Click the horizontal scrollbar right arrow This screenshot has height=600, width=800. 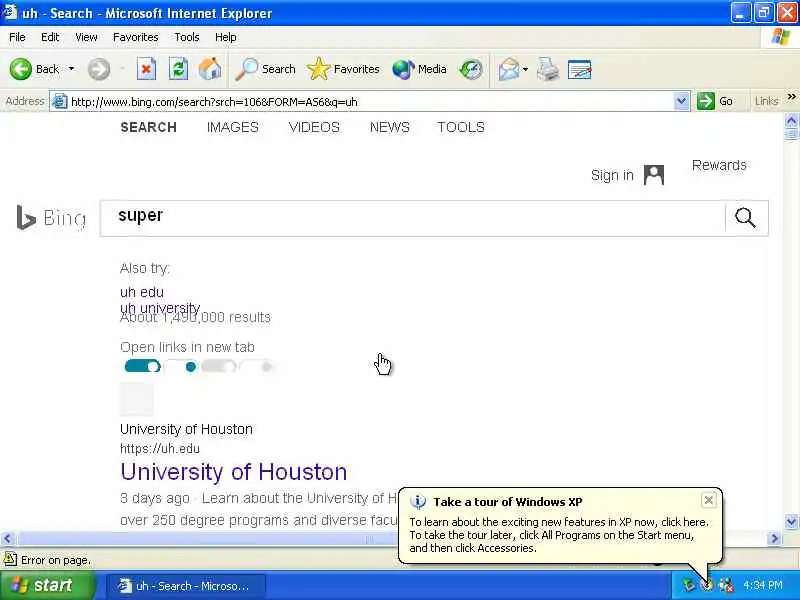pyautogui.click(x=774, y=538)
